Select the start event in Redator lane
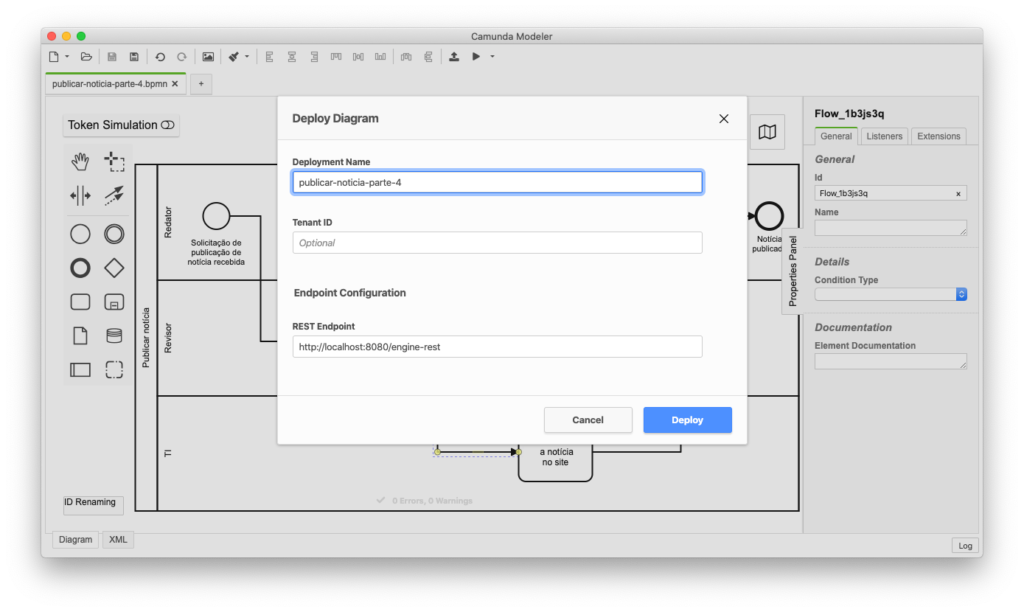This screenshot has height=612, width=1024. (x=216, y=216)
